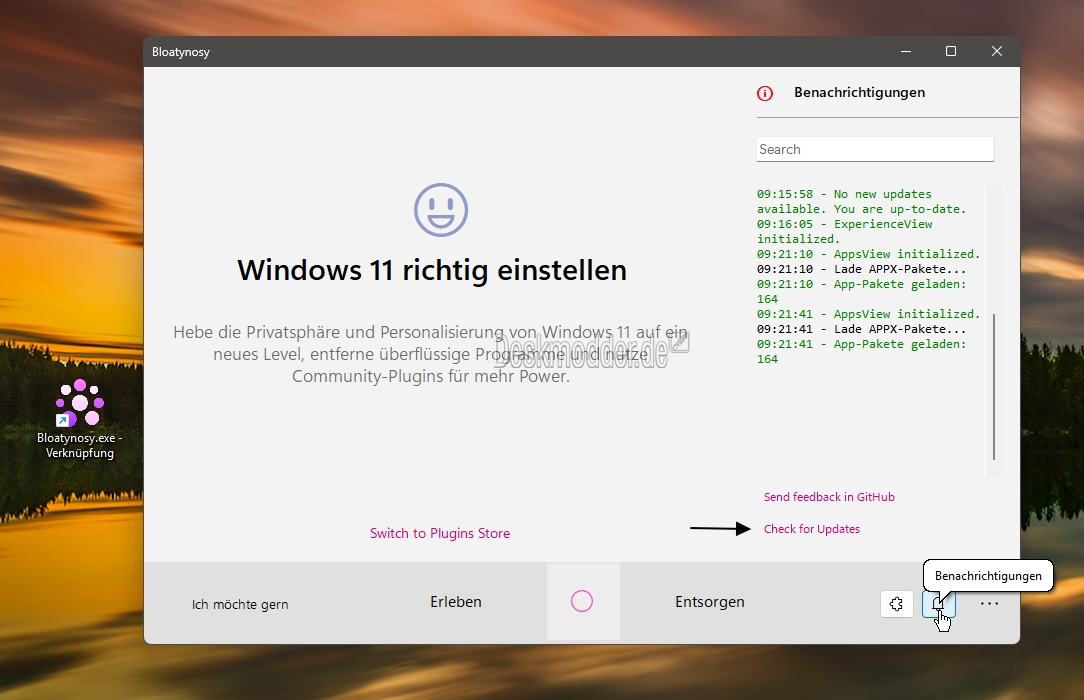
Task: Click the notifications log scrollbar
Action: [x=993, y=387]
